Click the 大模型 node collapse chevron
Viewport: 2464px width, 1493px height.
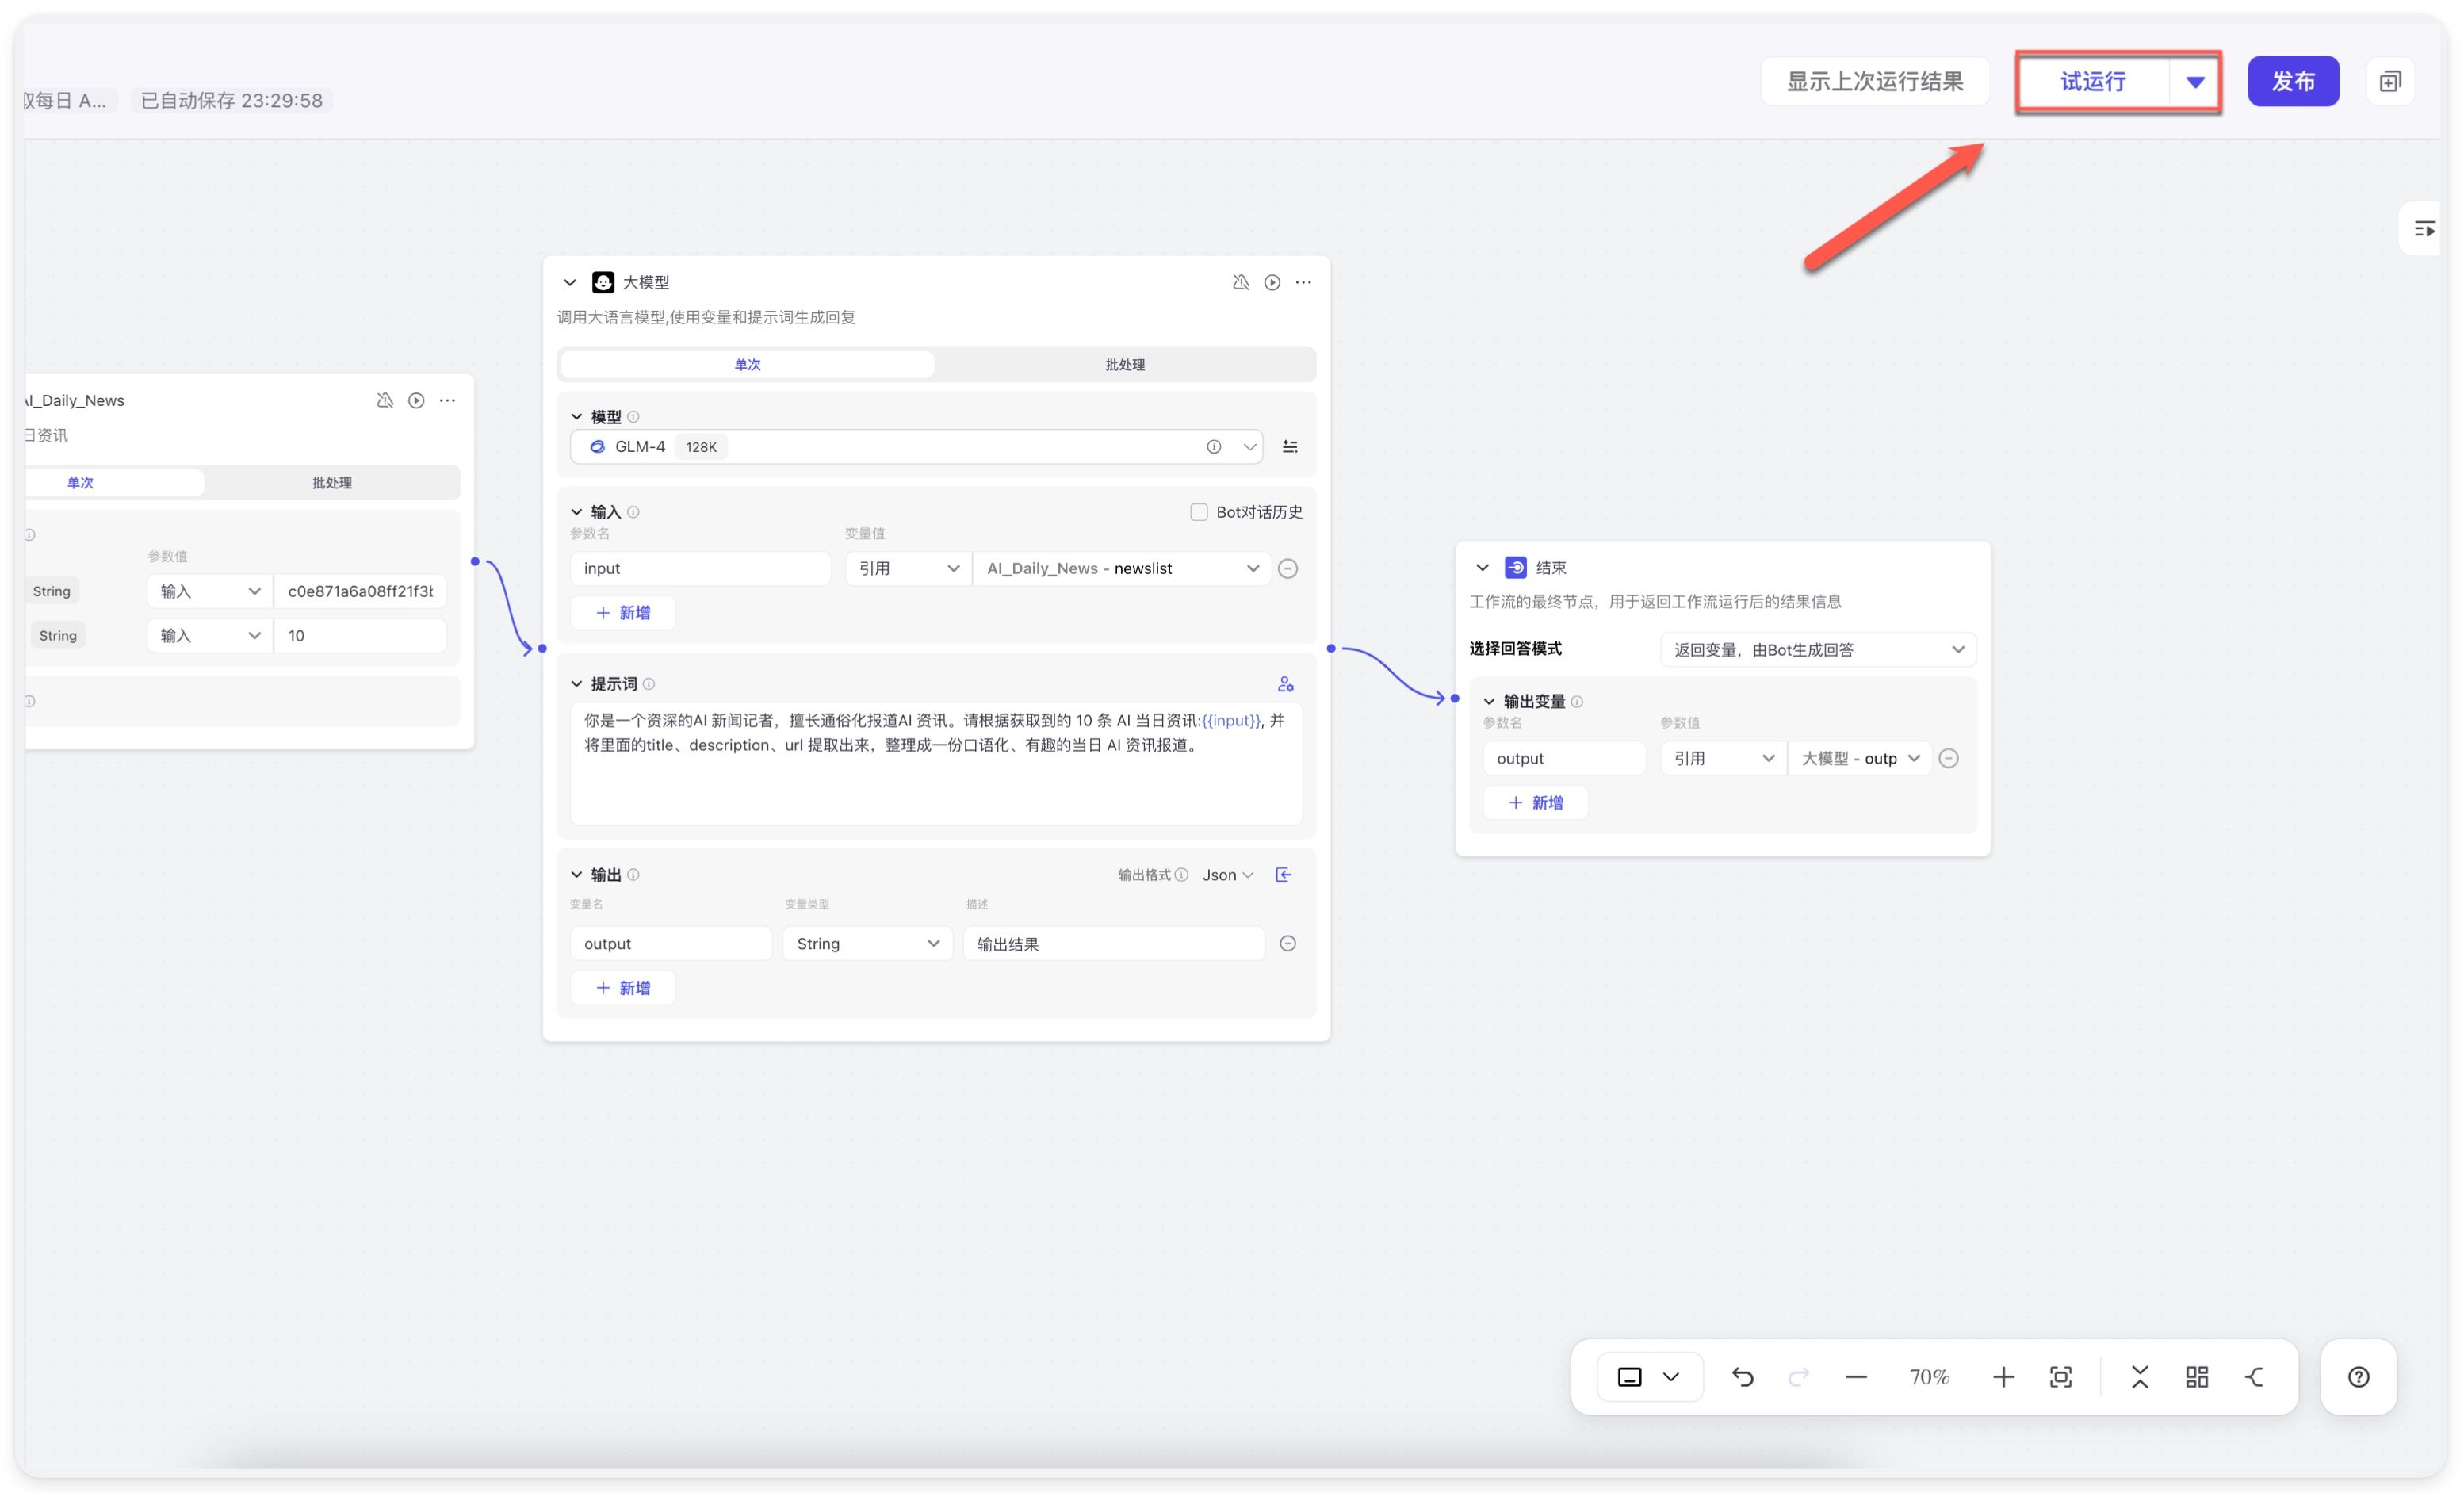point(568,281)
